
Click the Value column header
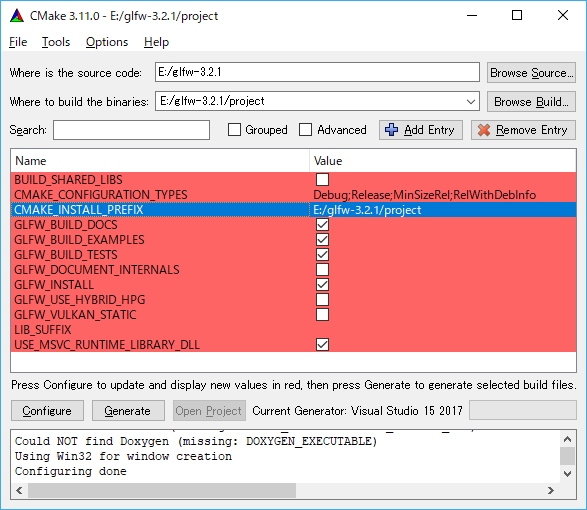tap(443, 161)
